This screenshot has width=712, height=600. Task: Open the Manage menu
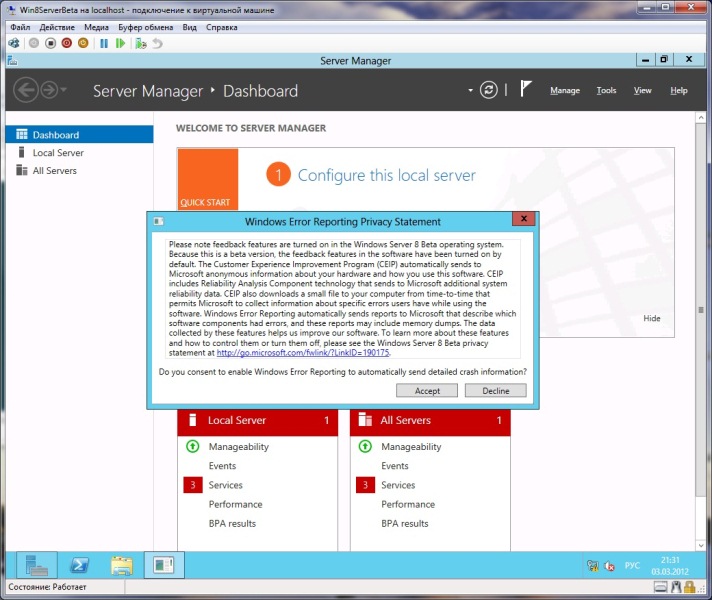(x=565, y=91)
